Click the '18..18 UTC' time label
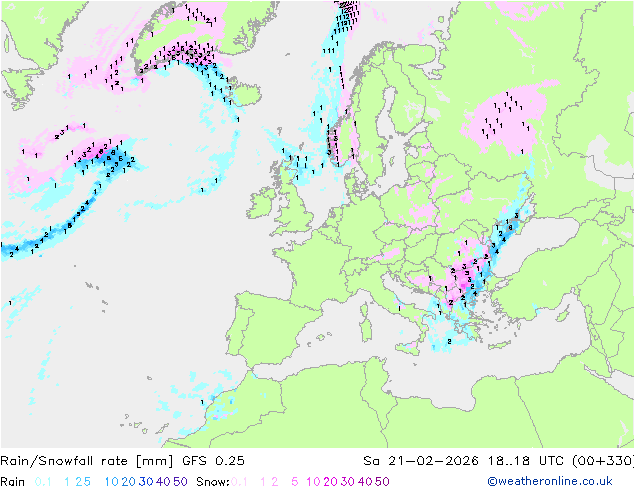634x490 pixels. coord(526,461)
